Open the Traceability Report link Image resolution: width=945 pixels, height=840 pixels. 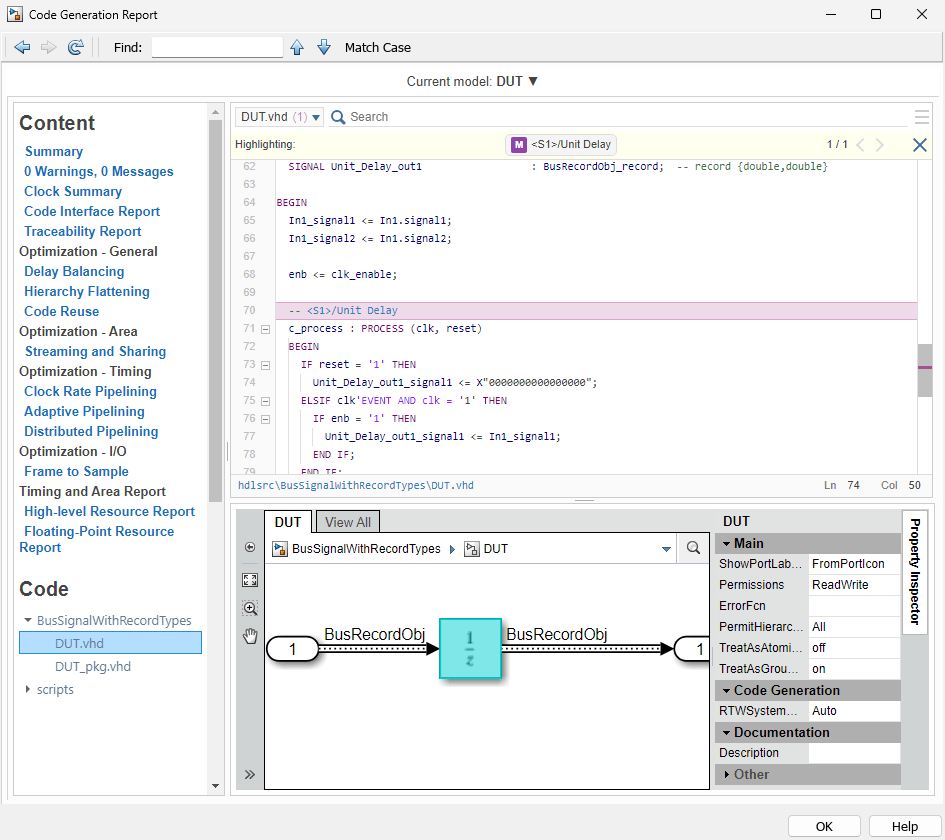point(83,231)
